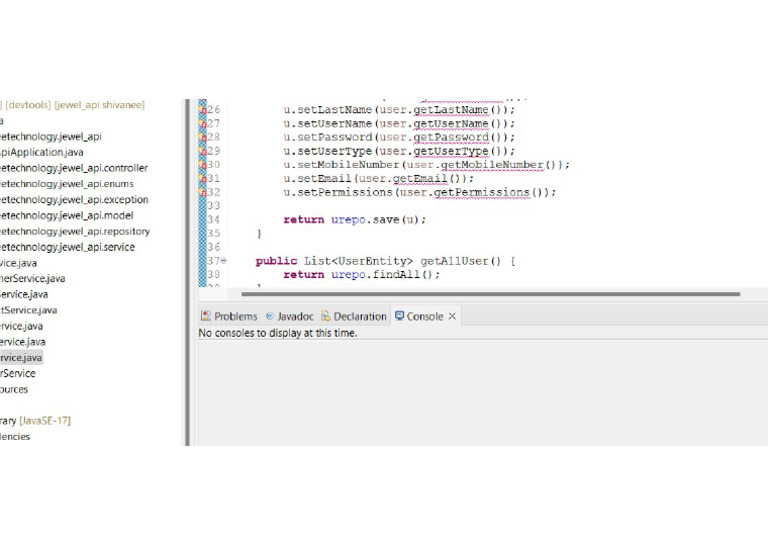Click the error marker on line 31

point(203,178)
